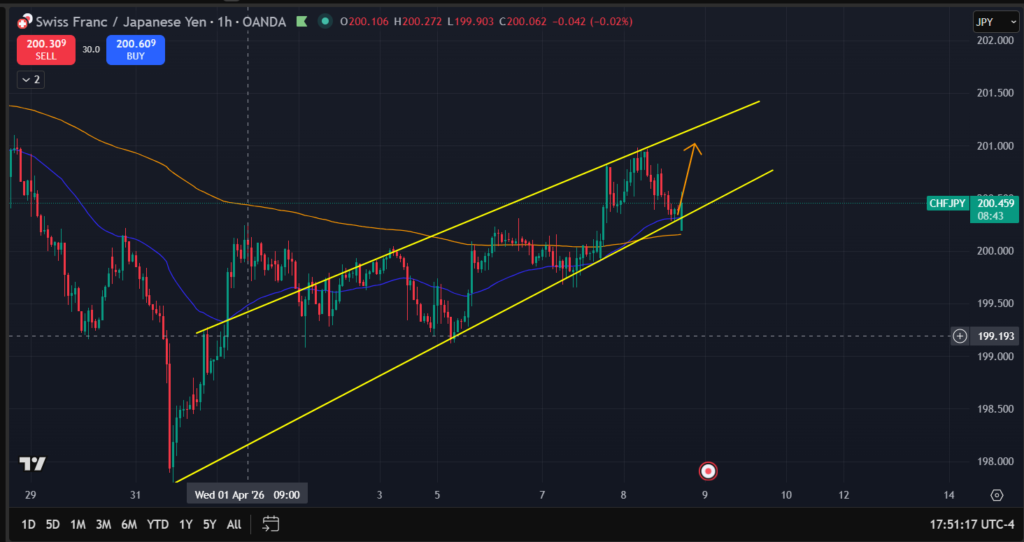Click the low value L199.903
Viewport: 1024px width, 542px height.
472,22
